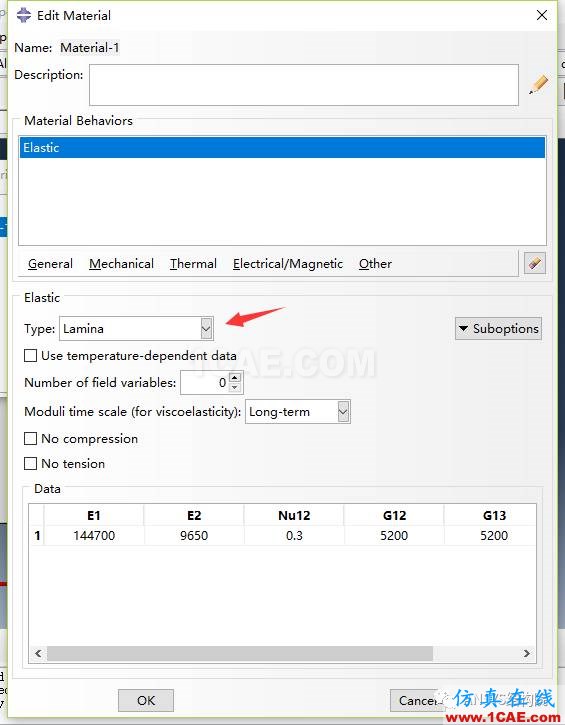565x725 pixels.
Task: Open the Thermal menu
Action: [x=193, y=264]
